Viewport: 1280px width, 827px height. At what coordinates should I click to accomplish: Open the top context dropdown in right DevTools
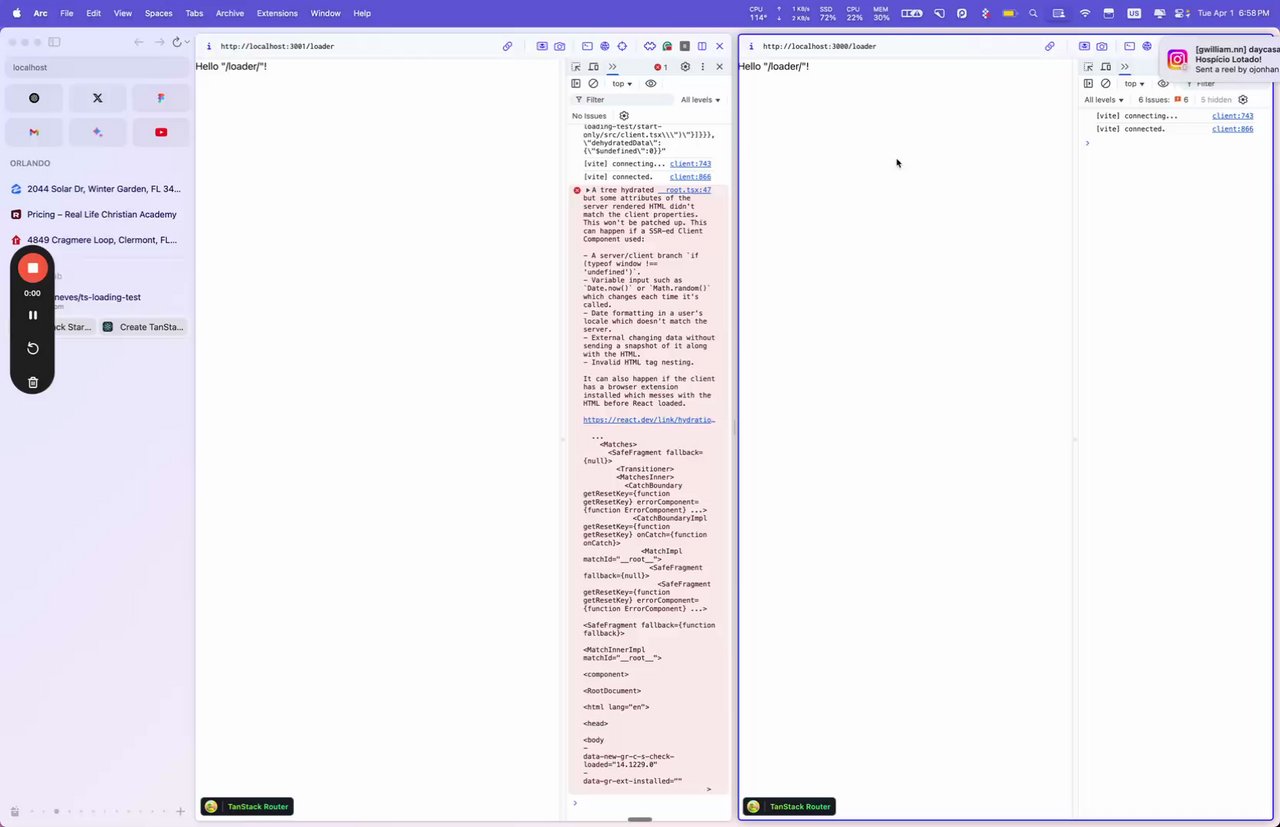(1134, 84)
